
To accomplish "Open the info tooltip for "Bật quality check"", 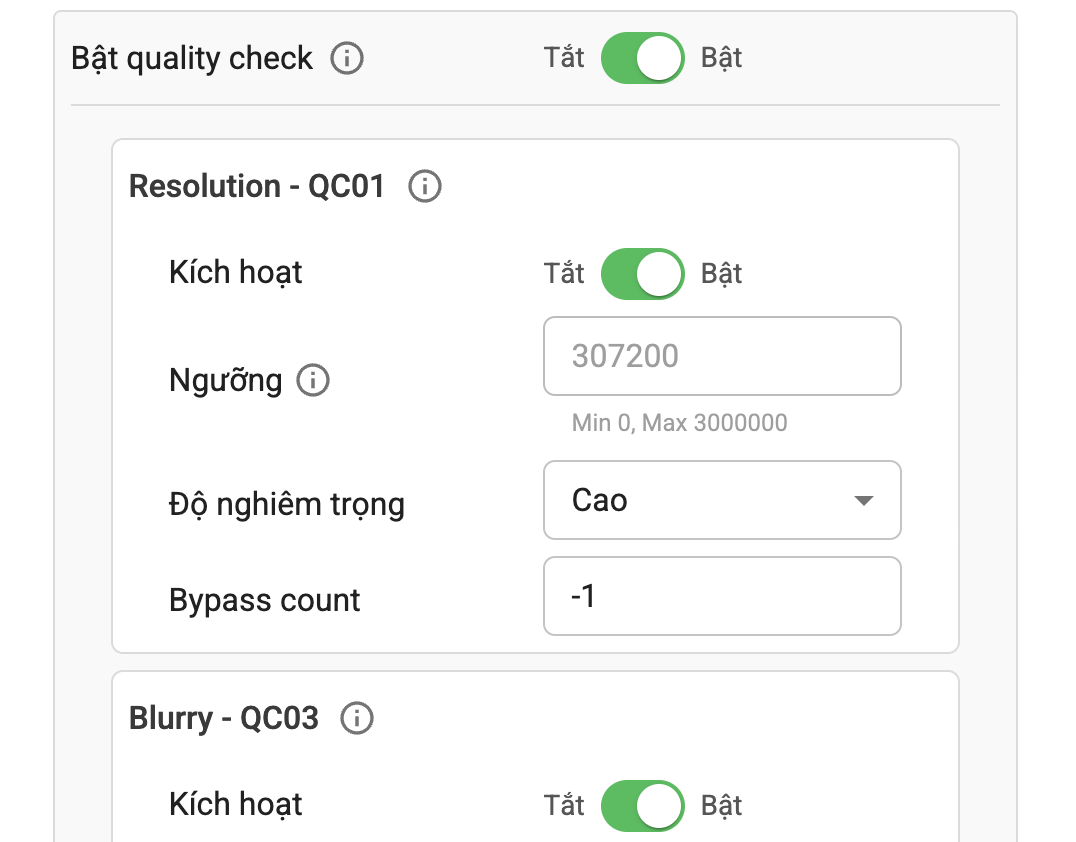I will tap(347, 58).
